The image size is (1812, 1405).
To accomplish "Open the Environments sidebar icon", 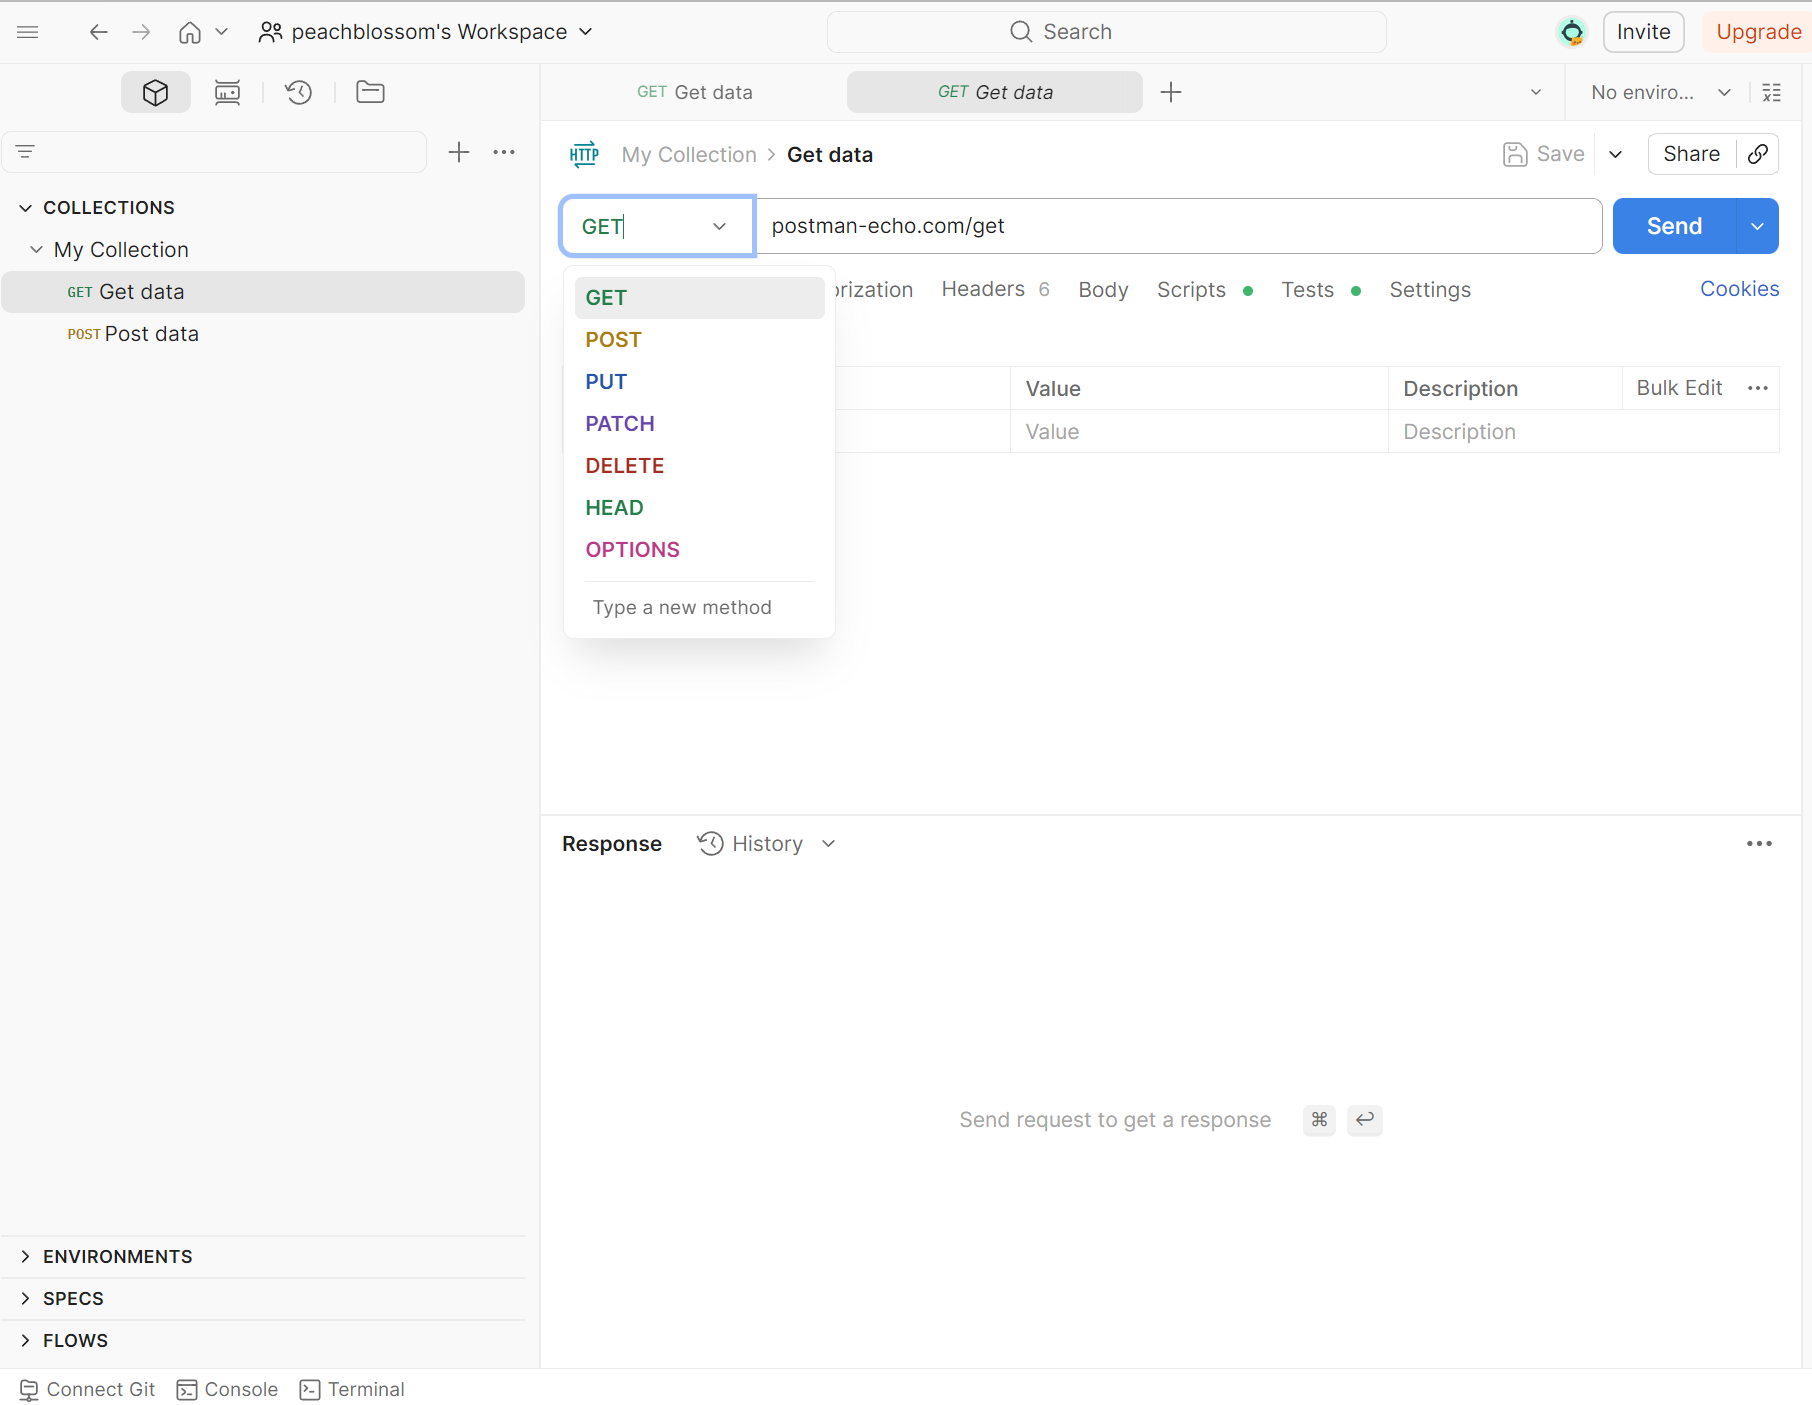I will tap(227, 92).
